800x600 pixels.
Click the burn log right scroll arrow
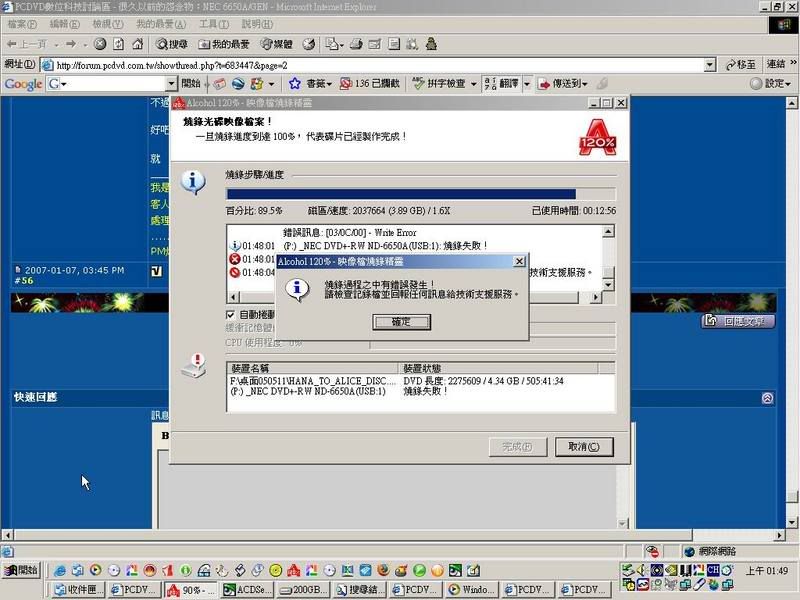[595, 296]
